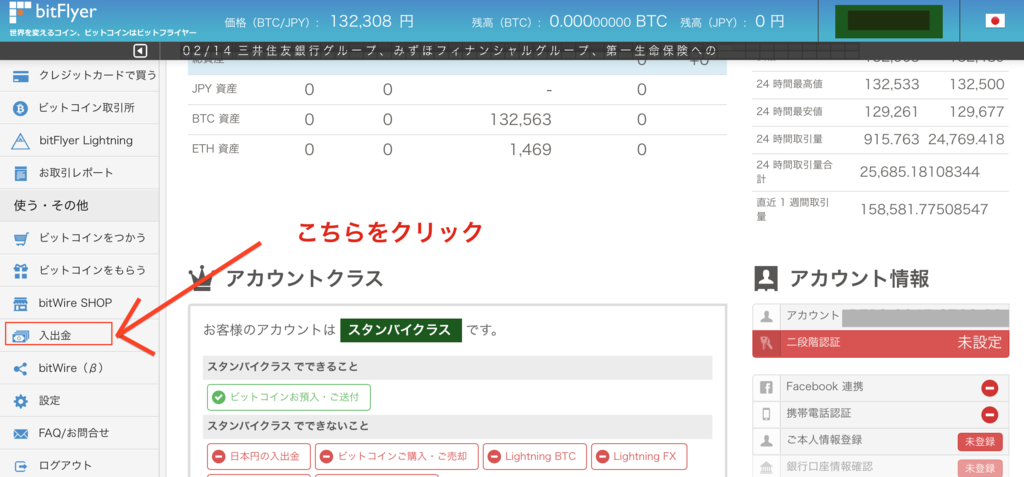Viewport: 1024px width, 477px height.
Task: Click the 設定 gear icon
Action: pyautogui.click(x=21, y=401)
